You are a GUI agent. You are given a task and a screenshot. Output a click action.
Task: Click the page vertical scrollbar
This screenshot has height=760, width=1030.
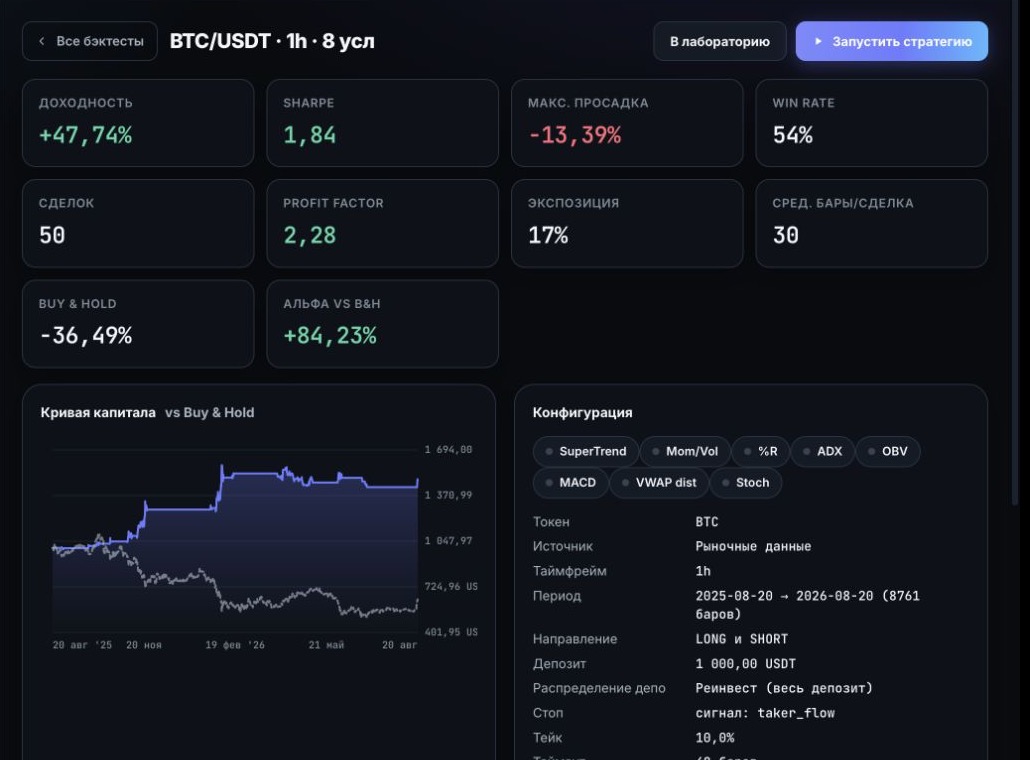coord(1014,253)
